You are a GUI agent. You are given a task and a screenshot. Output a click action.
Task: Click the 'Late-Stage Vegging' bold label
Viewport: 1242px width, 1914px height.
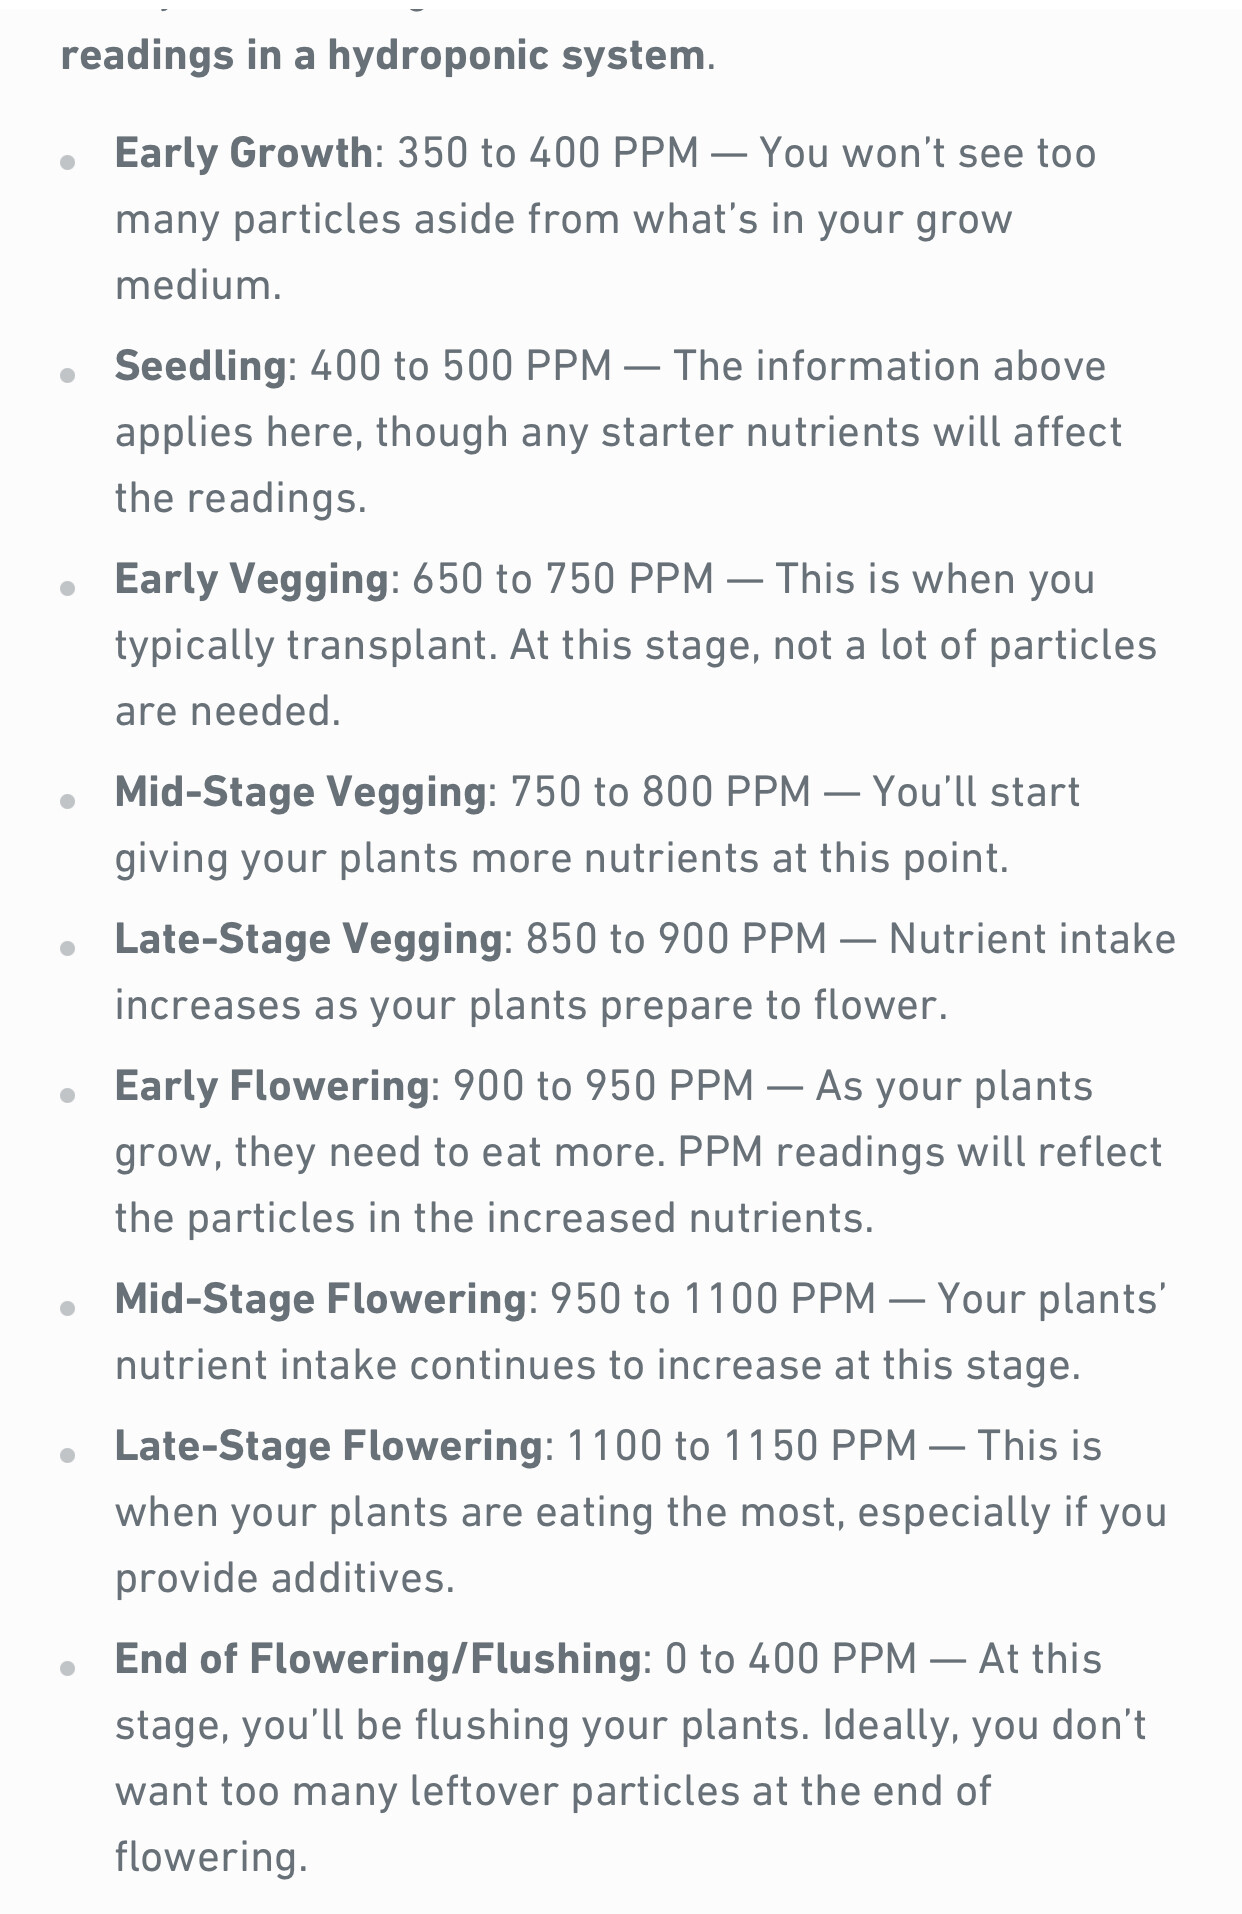[x=309, y=939]
